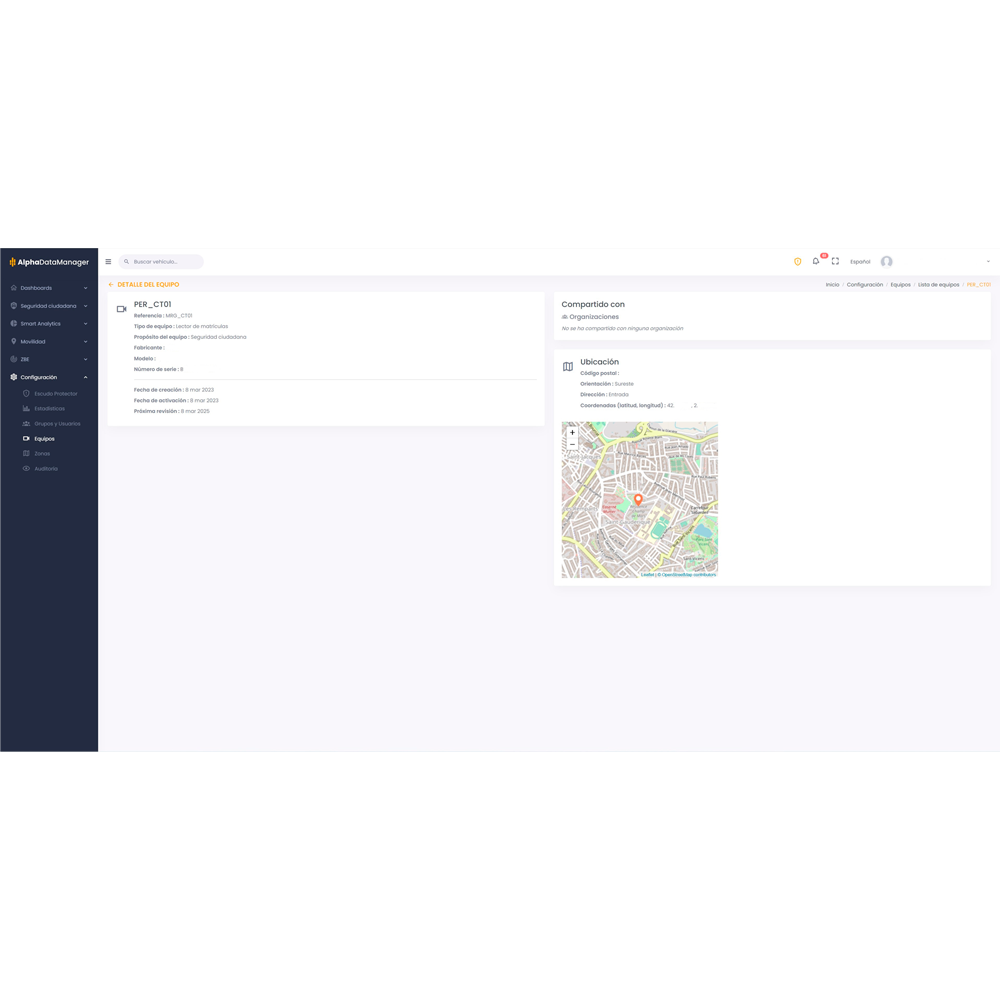Image resolution: width=1000 pixels, height=1000 pixels.
Task: Click the Inicio breadcrumb link
Action: [x=832, y=284]
